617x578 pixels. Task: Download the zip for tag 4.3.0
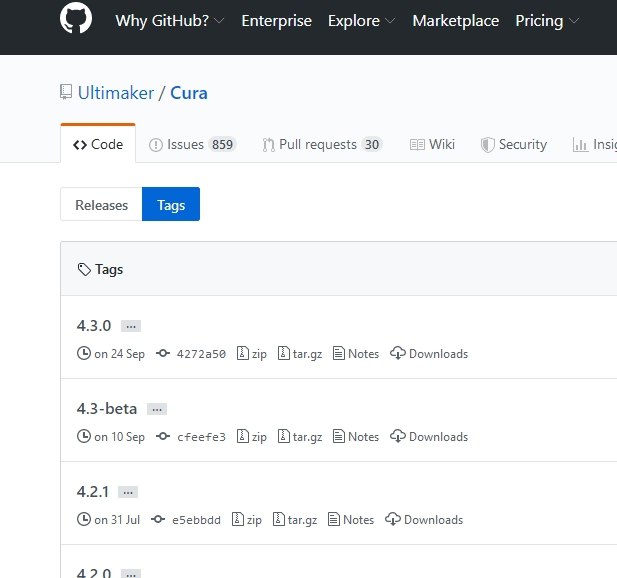pos(251,354)
